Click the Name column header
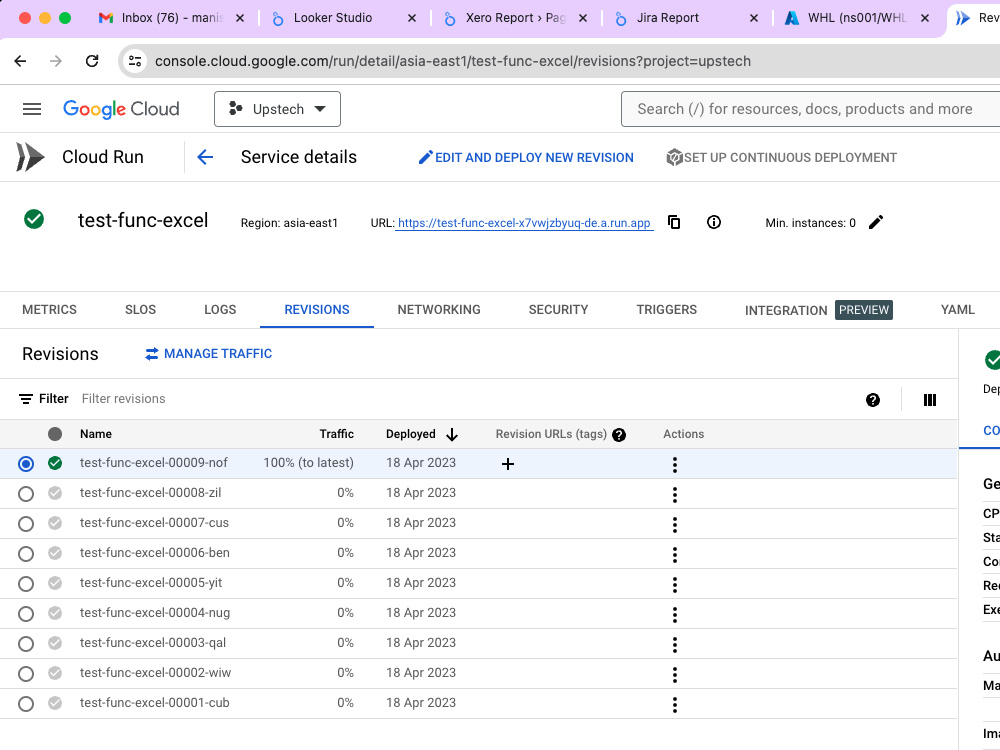This screenshot has height=750, width=1000. point(96,434)
